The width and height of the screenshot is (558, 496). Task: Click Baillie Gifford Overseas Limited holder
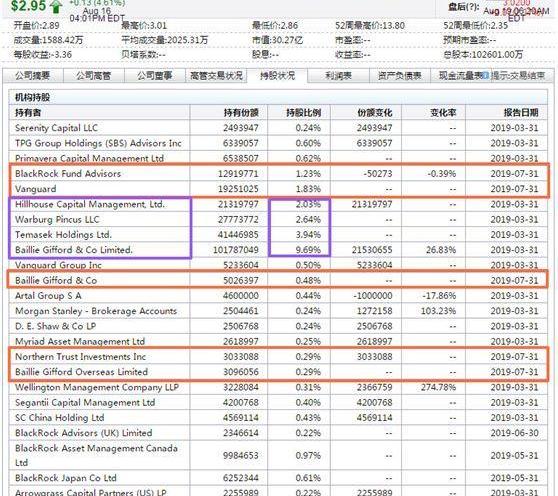coord(81,372)
